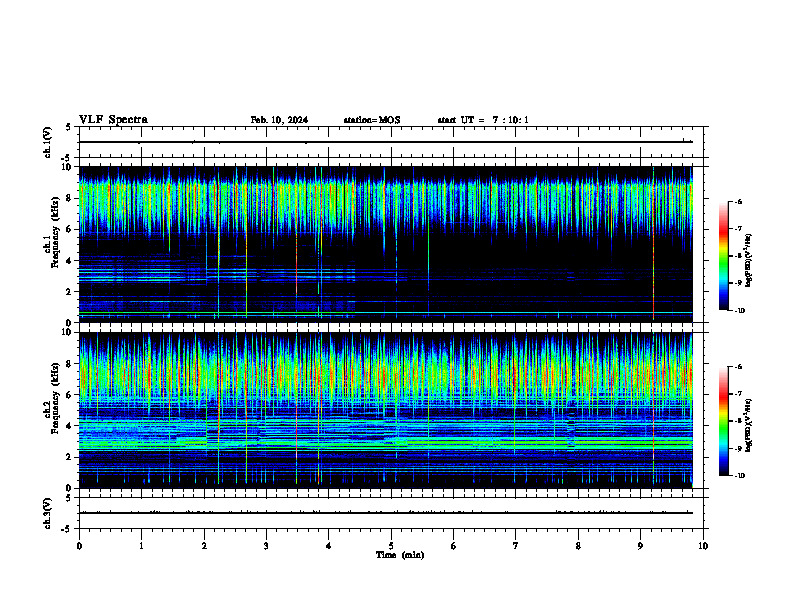Click time axis tick label "3"
792x612 pixels.
tap(266, 546)
